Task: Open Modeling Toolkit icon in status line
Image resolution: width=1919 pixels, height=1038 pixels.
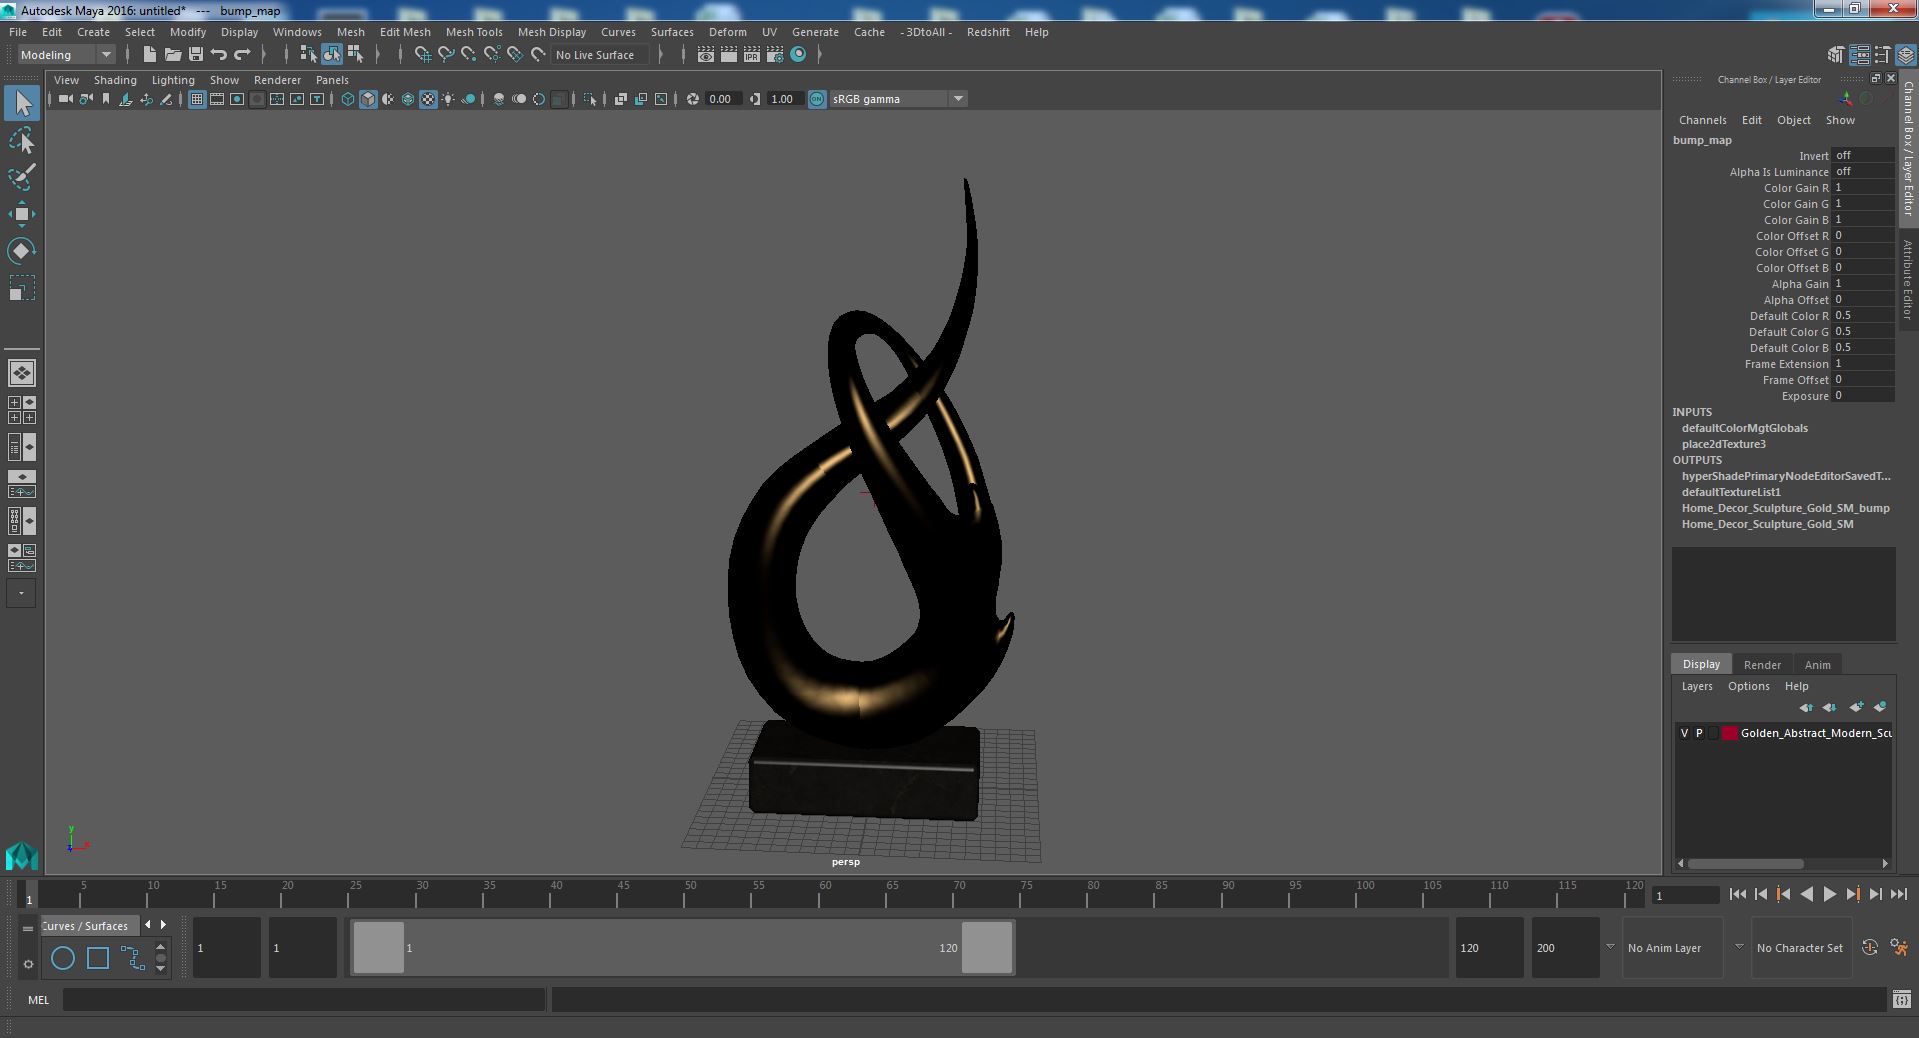Action: coord(1836,55)
